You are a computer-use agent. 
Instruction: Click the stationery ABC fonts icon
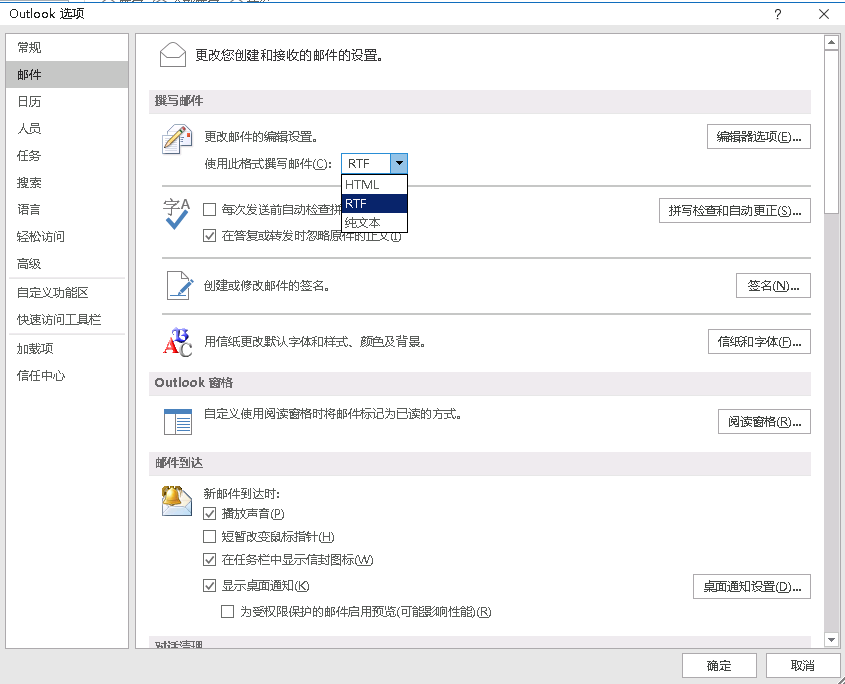177,342
